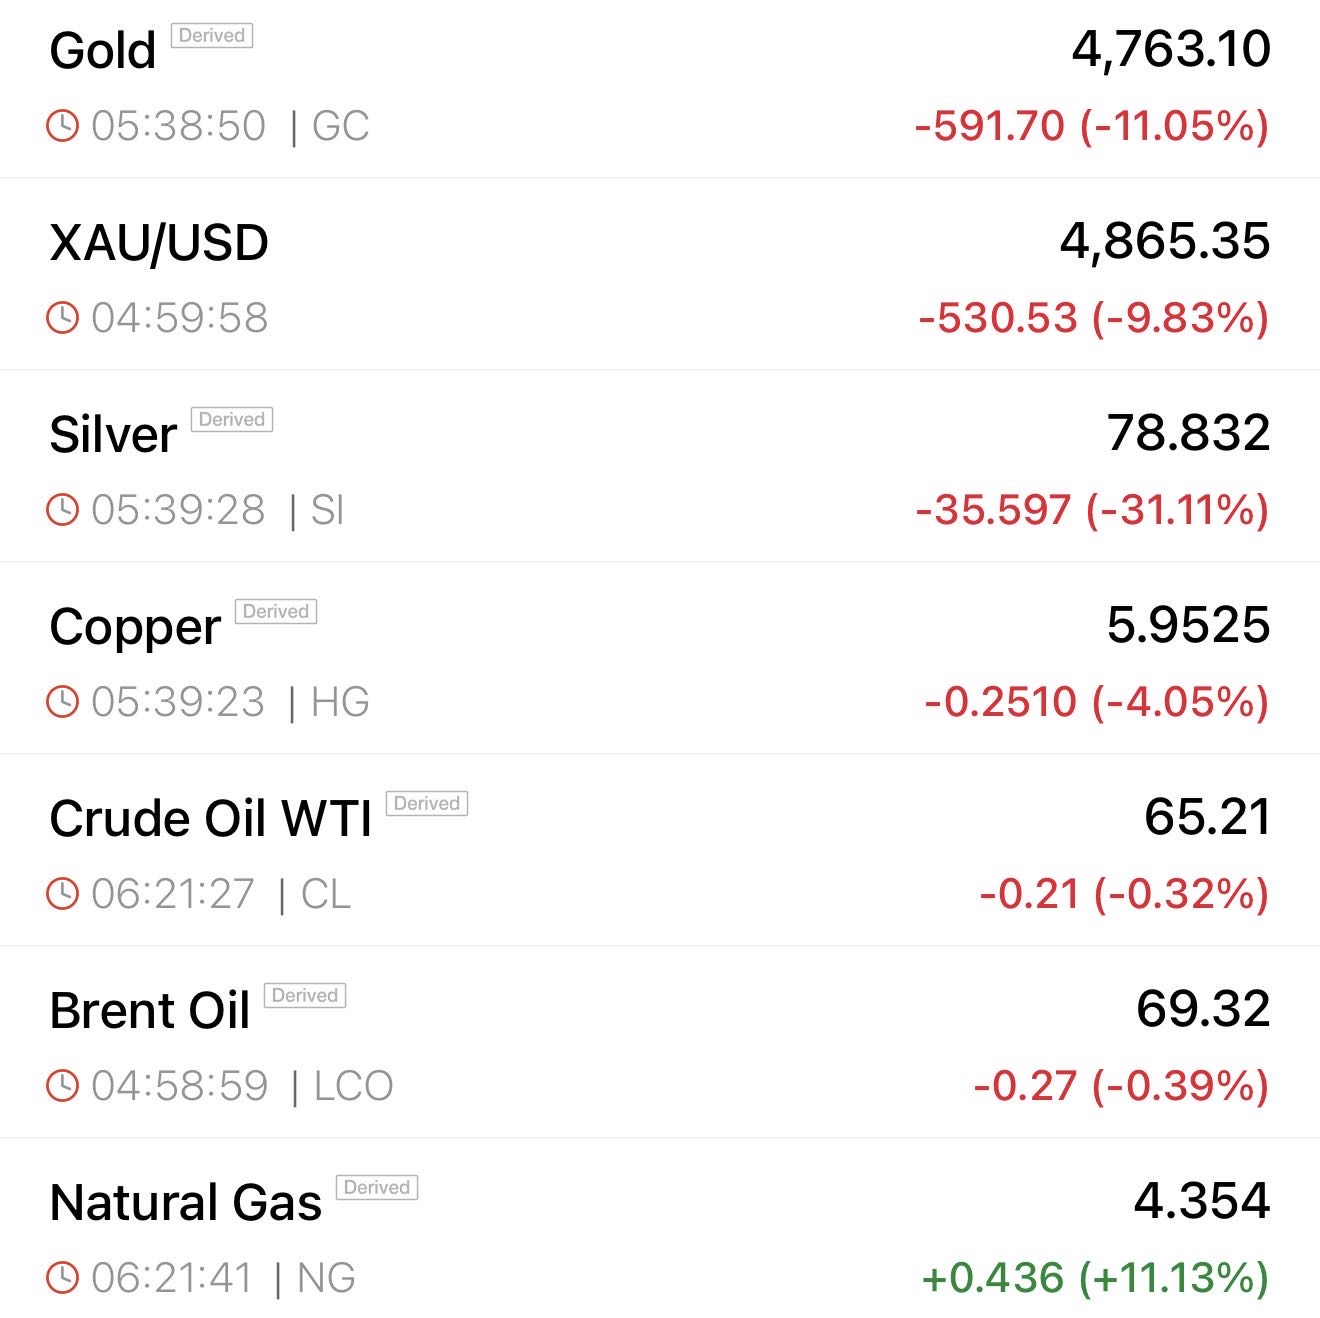This screenshot has width=1320, height=1318.
Task: Select the Silver price 78.832
Action: 1188,433
